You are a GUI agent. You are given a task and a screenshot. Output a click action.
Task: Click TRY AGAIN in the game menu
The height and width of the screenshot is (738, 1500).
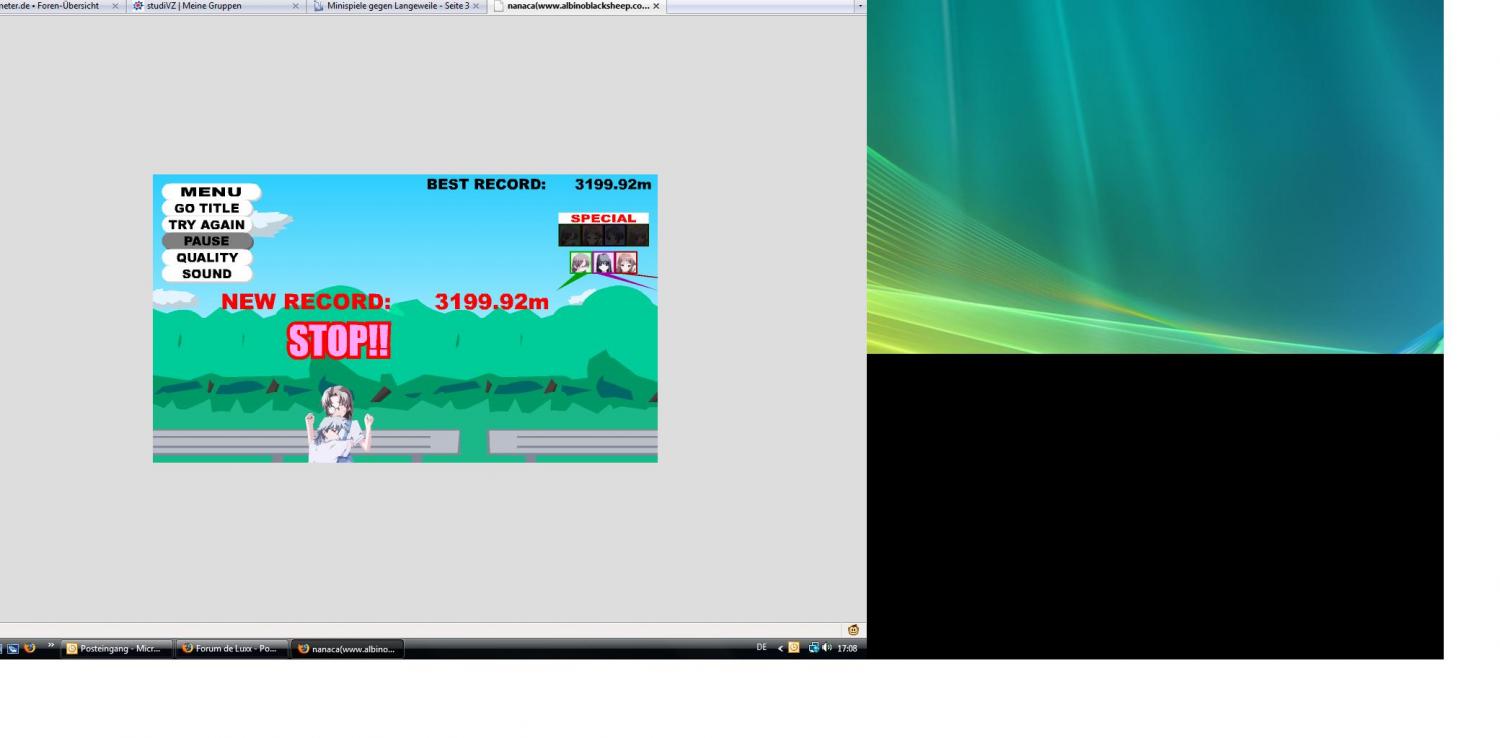207,225
